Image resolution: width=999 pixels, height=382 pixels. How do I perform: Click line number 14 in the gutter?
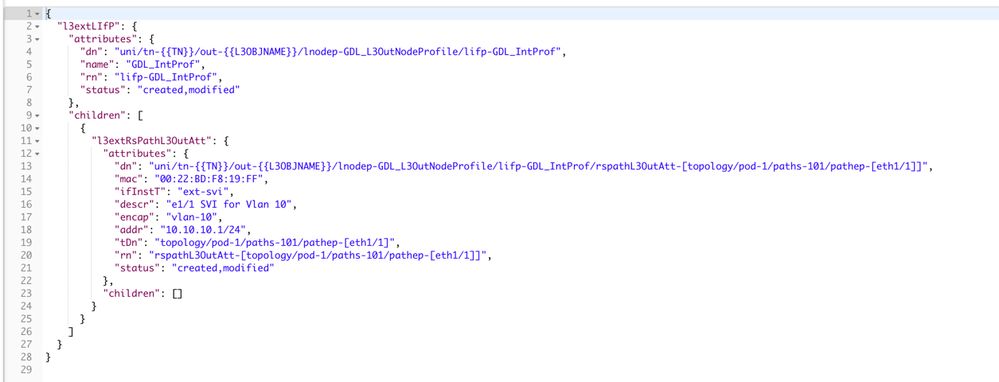point(26,179)
